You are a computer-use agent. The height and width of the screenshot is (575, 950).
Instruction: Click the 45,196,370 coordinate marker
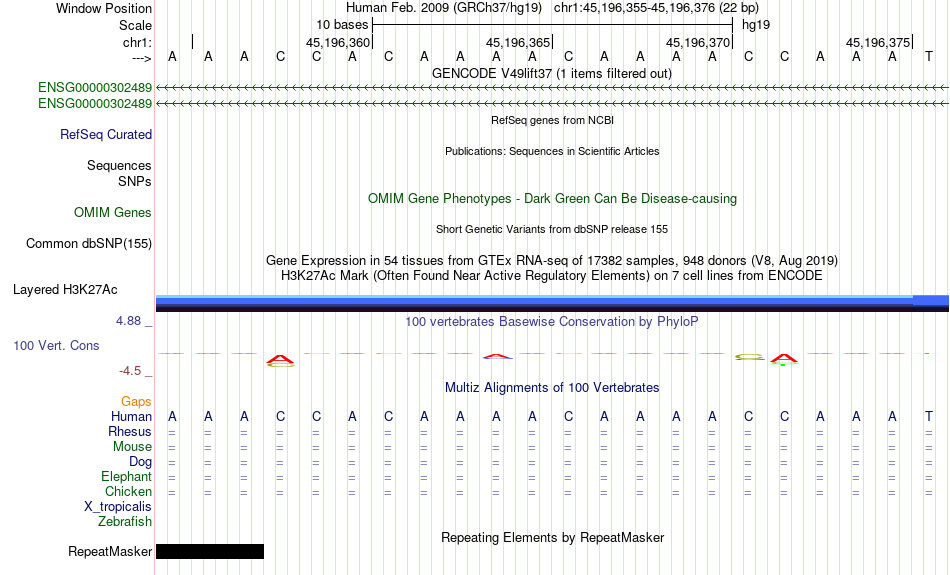tap(697, 42)
